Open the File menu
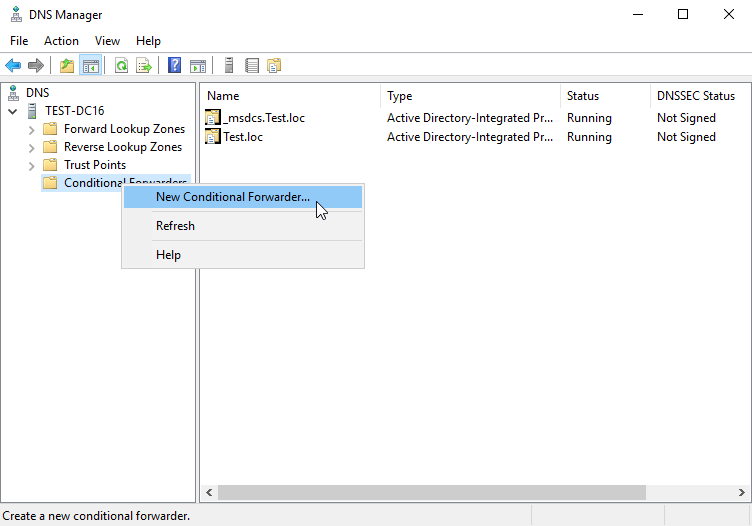The height and width of the screenshot is (526, 752). click(x=19, y=41)
